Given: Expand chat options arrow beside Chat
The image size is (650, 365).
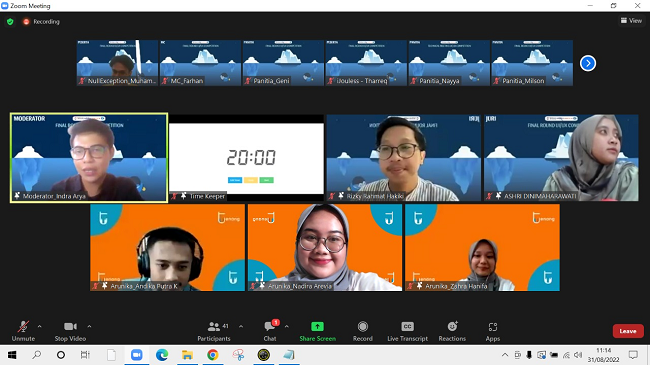Looking at the screenshot, I should coord(286,326).
